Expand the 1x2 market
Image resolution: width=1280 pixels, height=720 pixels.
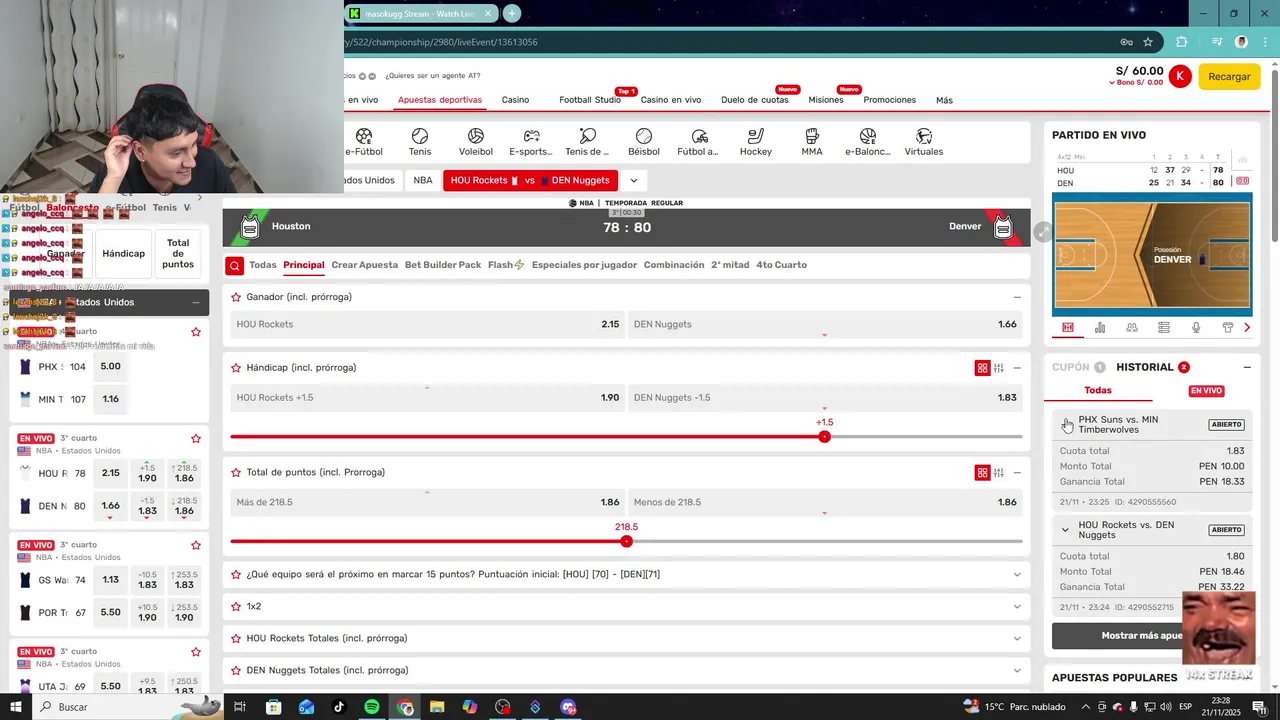pyautogui.click(x=1017, y=607)
